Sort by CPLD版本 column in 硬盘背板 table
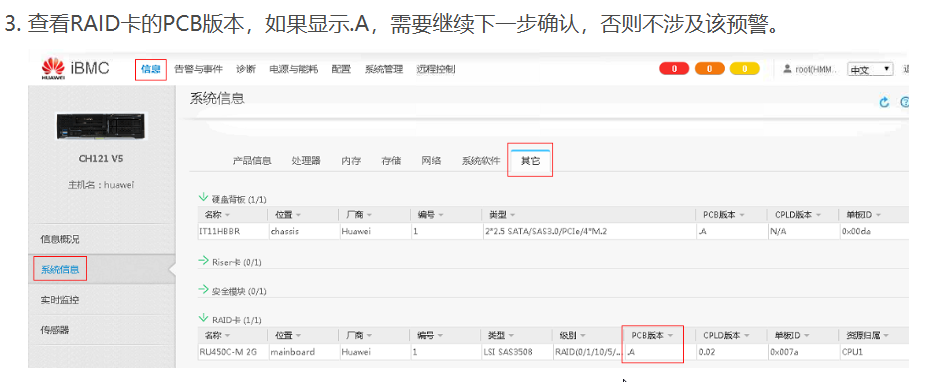928x382 pixels. (798, 214)
